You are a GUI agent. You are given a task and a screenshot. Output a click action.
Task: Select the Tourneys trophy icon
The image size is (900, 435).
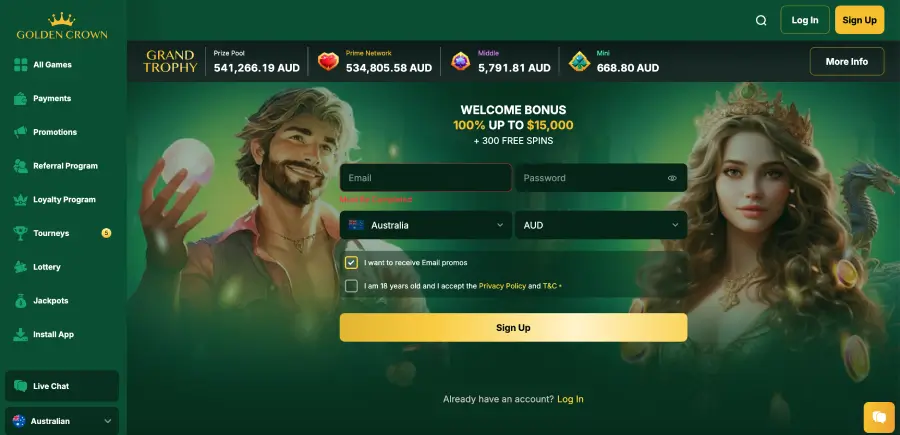coord(21,233)
